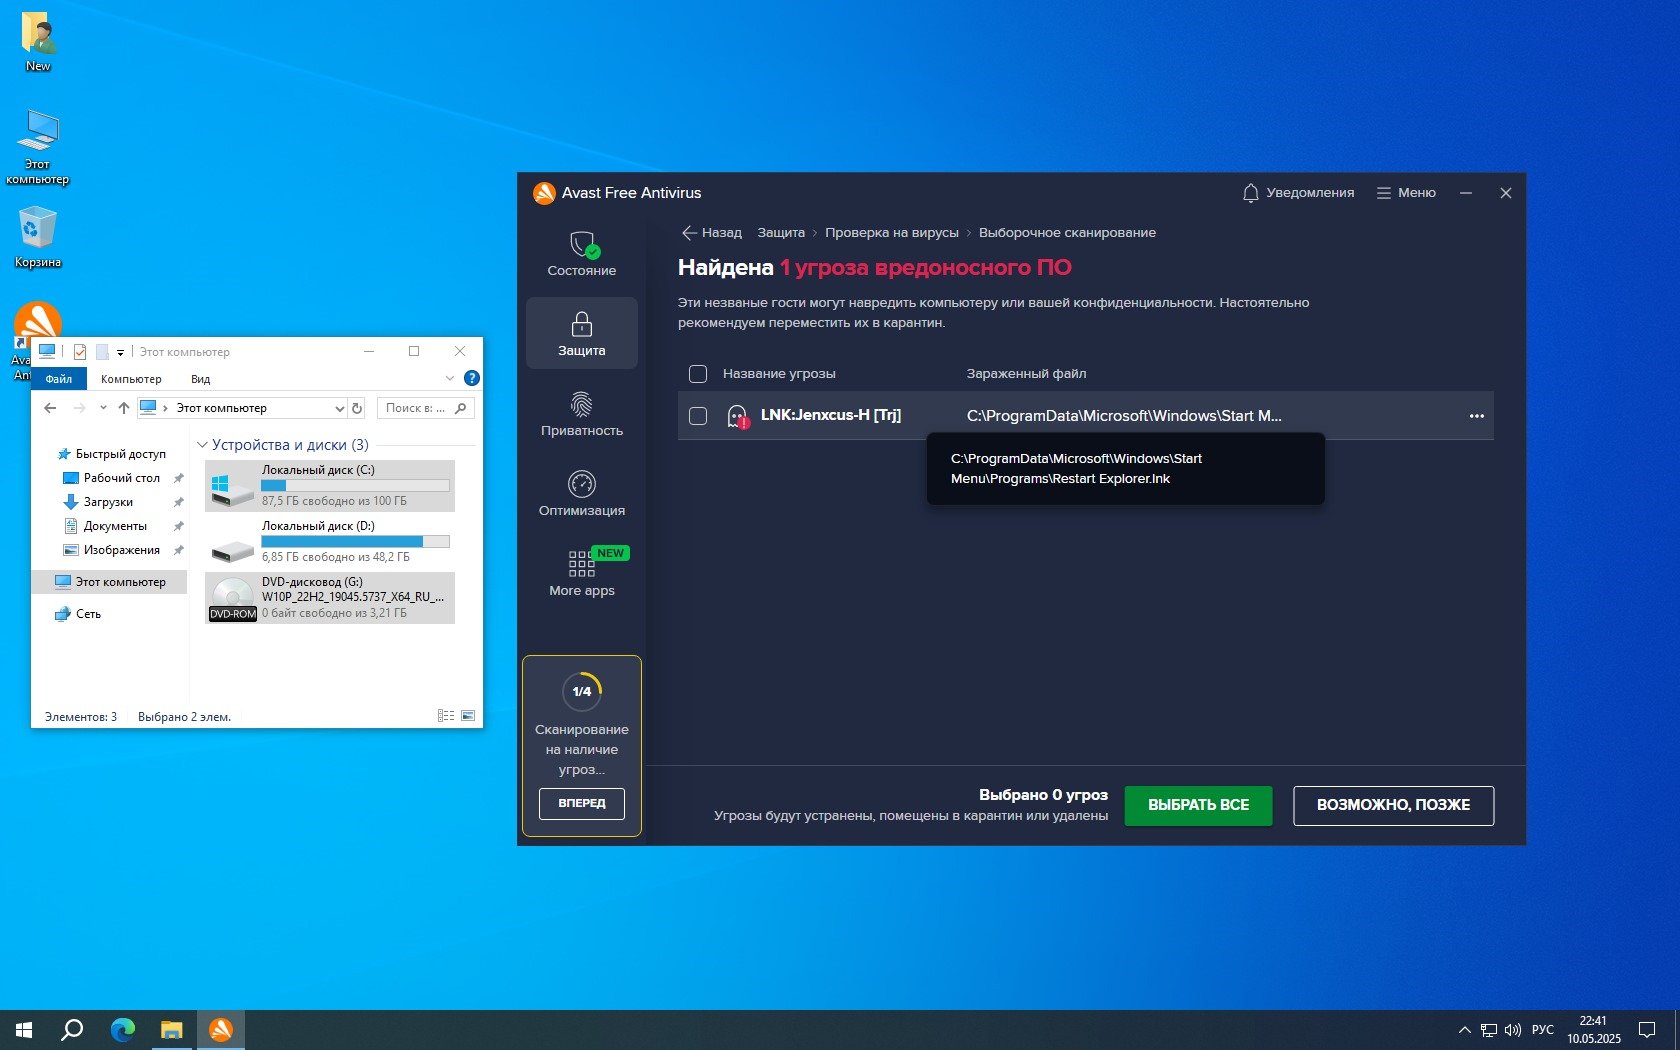Open the address bar history dropdown
Image resolution: width=1680 pixels, height=1050 pixels.
[x=339, y=408]
